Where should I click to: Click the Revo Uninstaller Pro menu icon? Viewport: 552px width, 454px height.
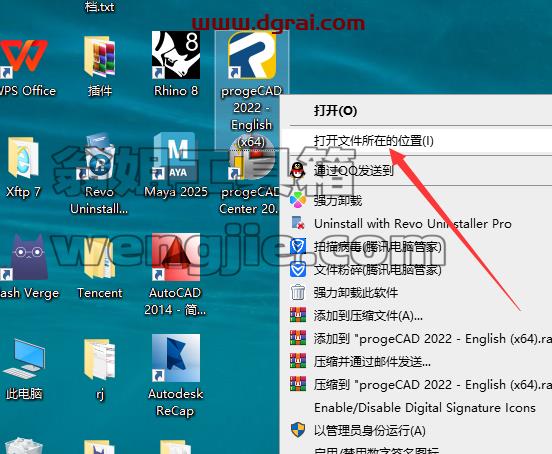[298, 223]
